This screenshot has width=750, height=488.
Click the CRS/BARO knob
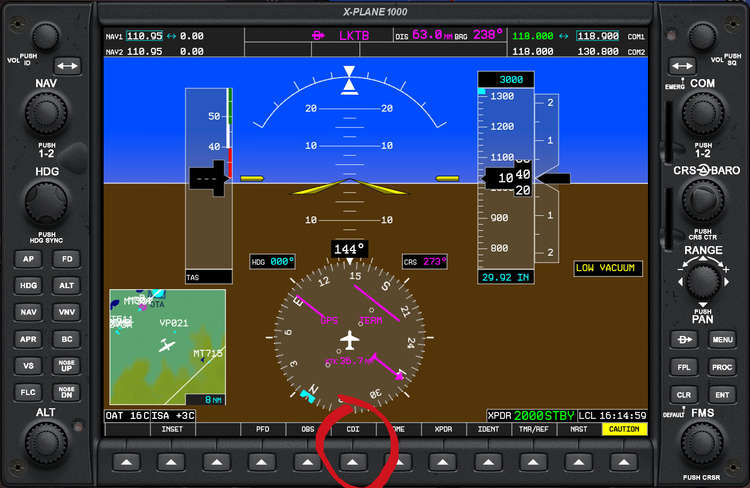tap(703, 201)
